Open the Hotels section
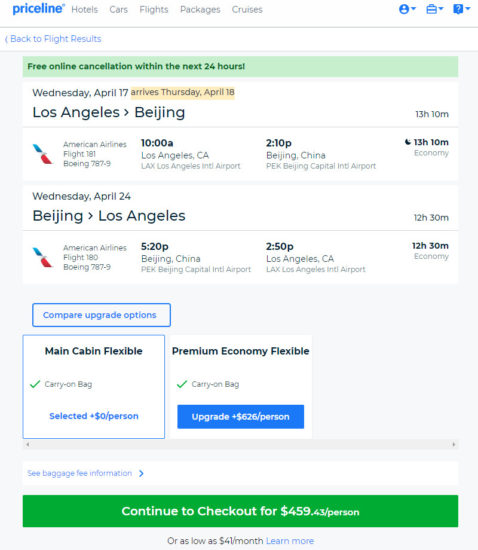The height and width of the screenshot is (550, 478). pos(85,9)
